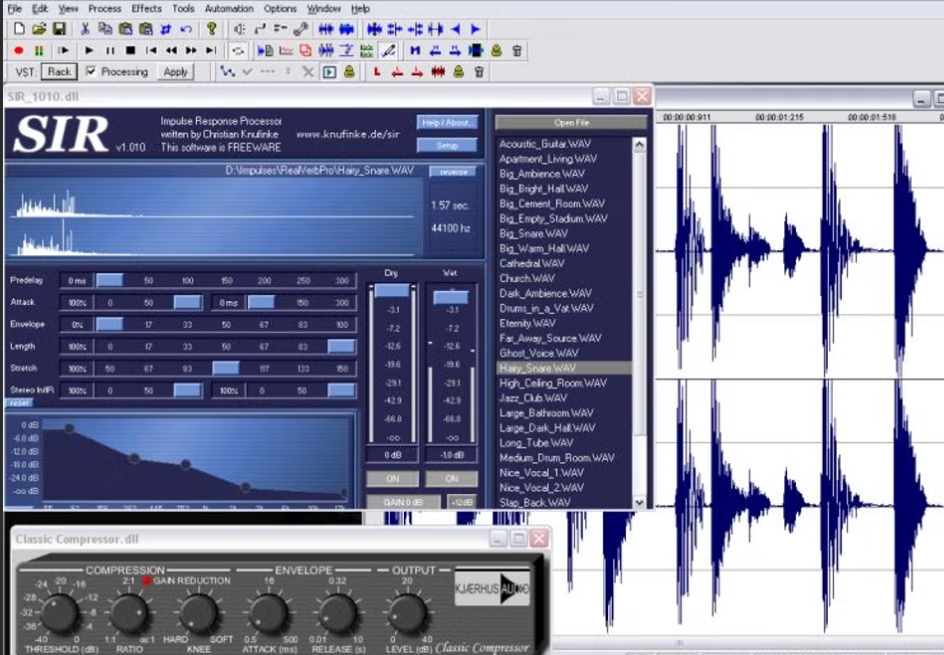The height and width of the screenshot is (655, 944).
Task: Create a new audio file
Action: tap(19, 29)
